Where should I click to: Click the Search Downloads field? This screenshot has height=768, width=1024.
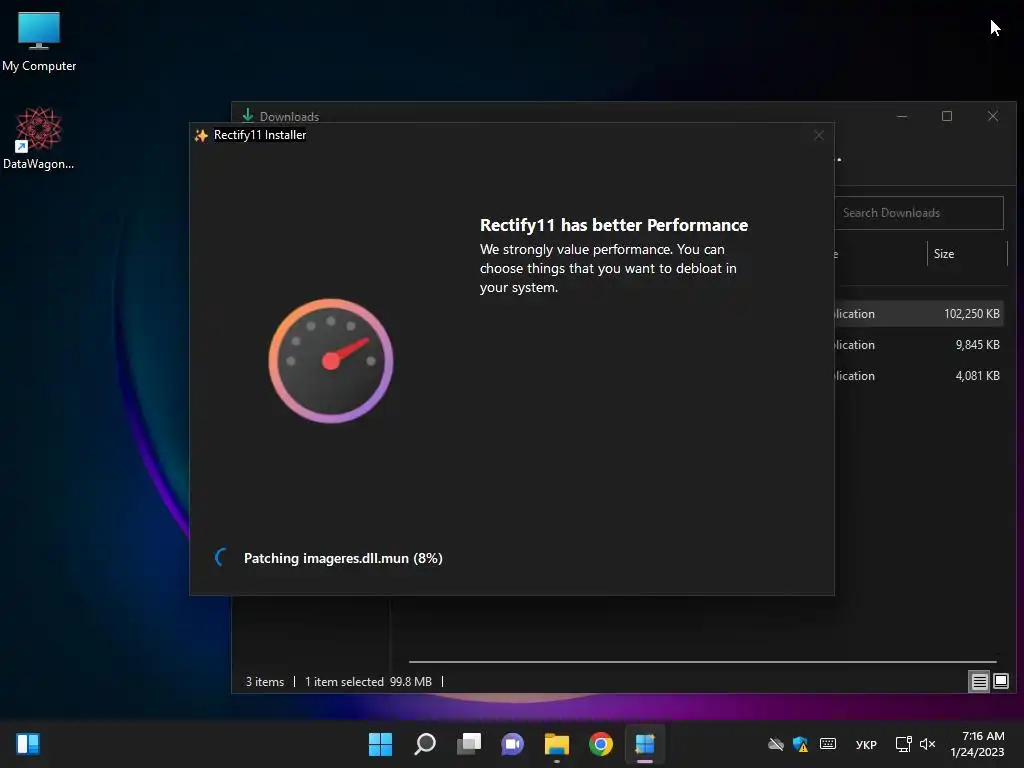point(919,213)
